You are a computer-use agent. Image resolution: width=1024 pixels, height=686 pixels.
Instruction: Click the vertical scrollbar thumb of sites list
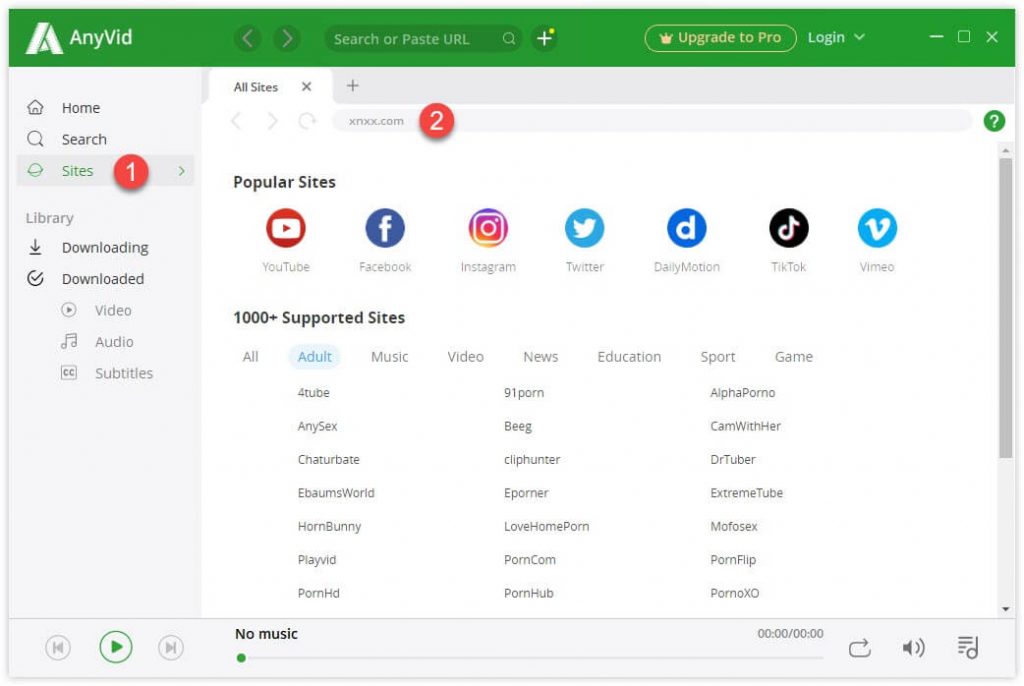click(1005, 308)
